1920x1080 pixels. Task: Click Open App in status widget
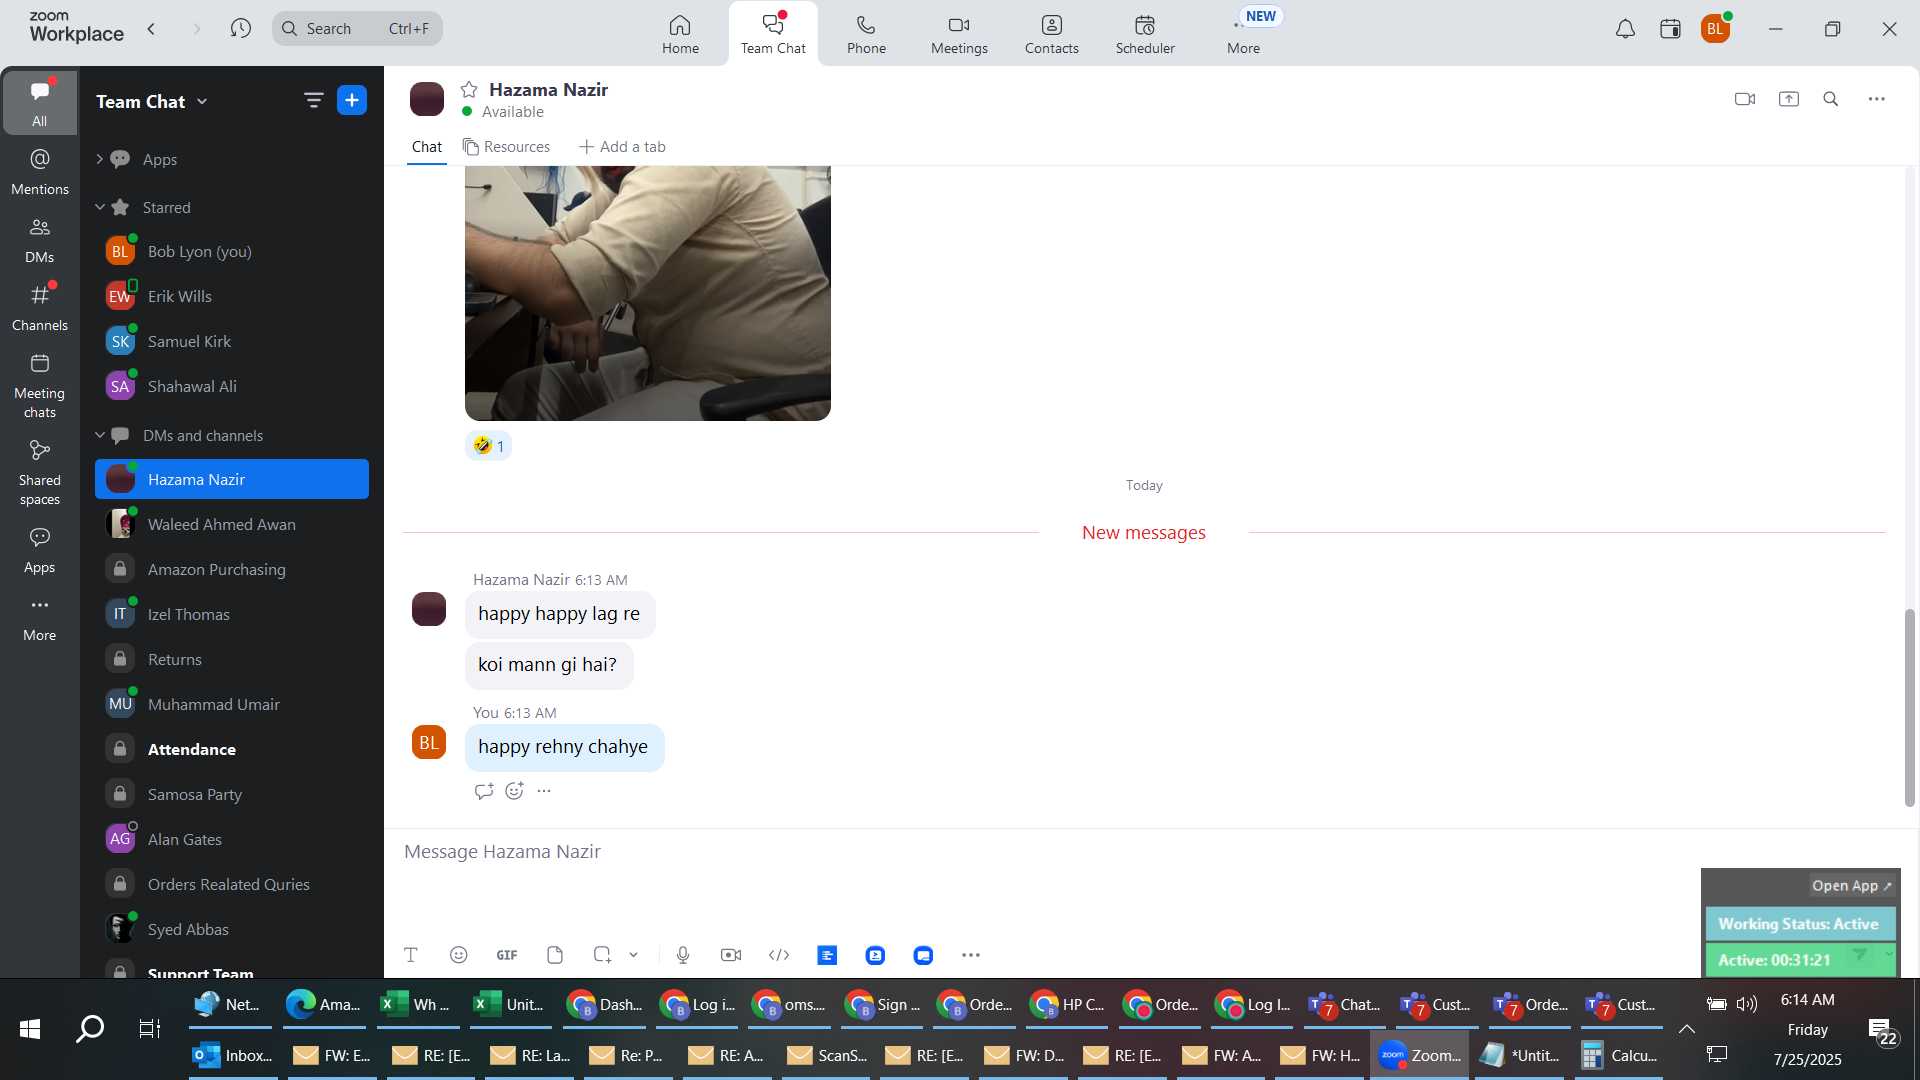(1851, 886)
